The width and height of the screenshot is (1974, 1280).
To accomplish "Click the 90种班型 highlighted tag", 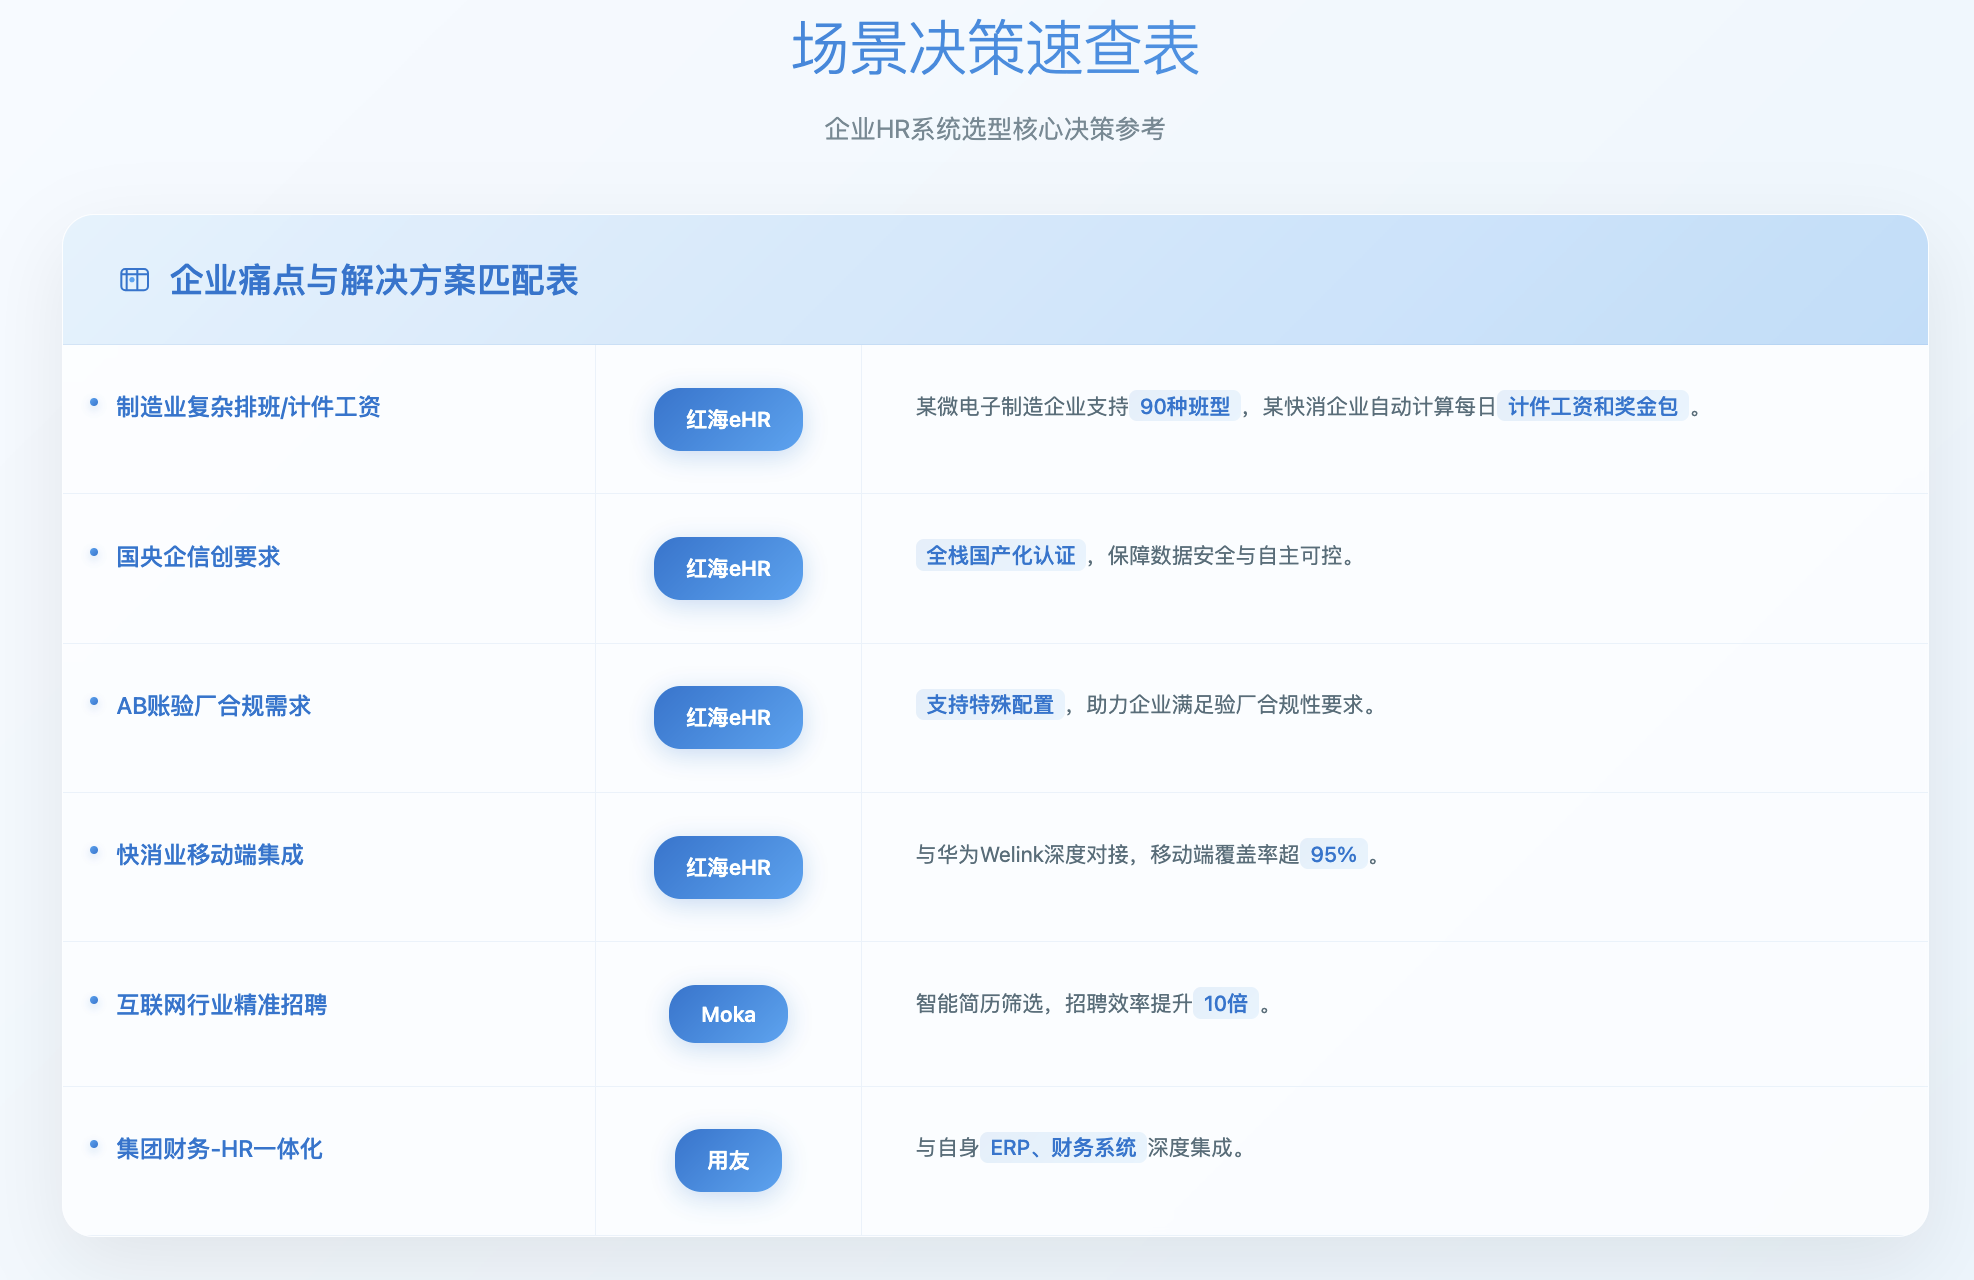I will [x=1185, y=406].
